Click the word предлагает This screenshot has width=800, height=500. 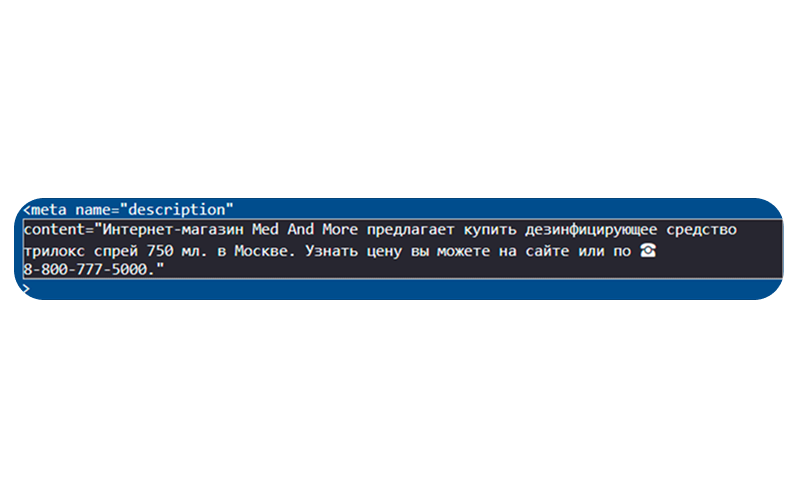(410, 231)
